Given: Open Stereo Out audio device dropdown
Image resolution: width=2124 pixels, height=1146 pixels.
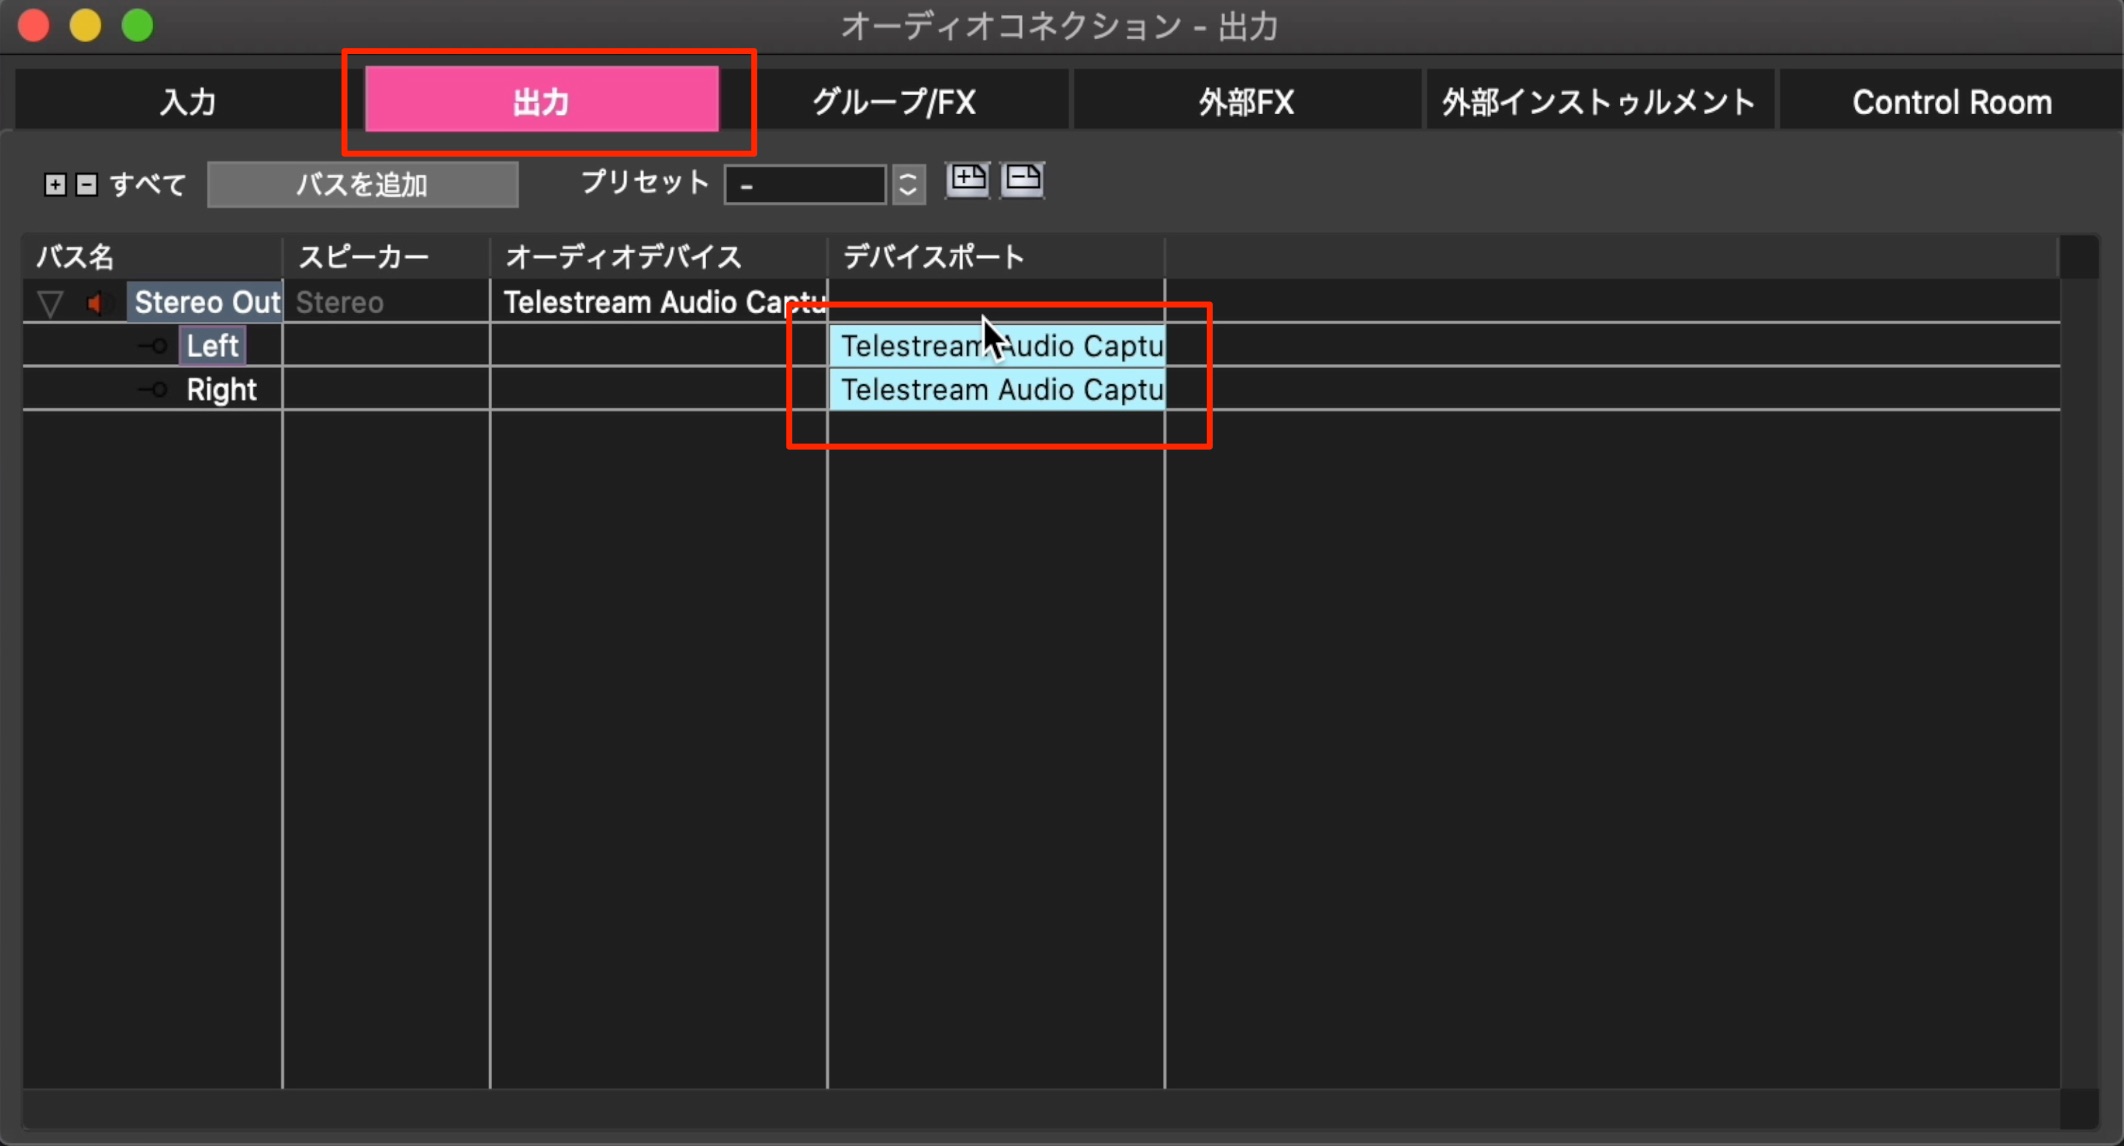Looking at the screenshot, I should coord(659,302).
